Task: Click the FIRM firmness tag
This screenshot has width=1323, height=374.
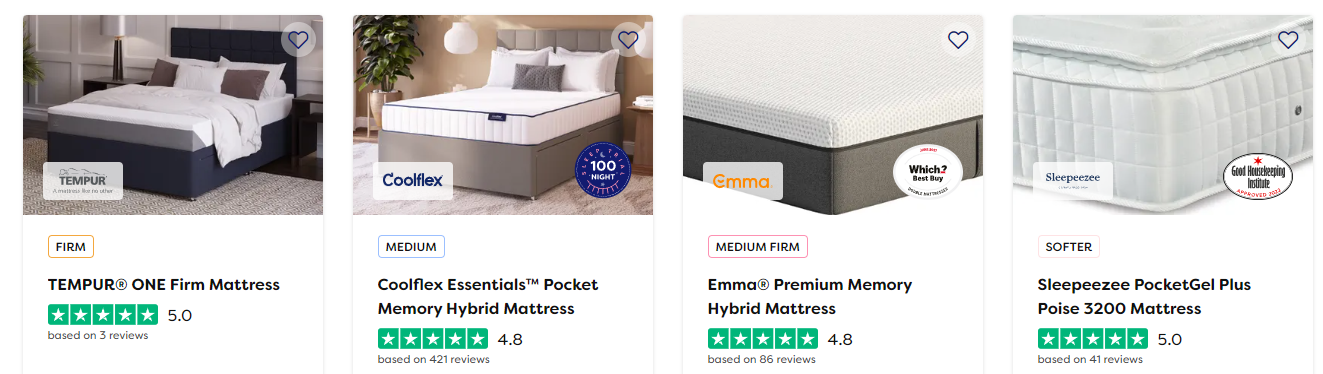Action: coord(71,246)
